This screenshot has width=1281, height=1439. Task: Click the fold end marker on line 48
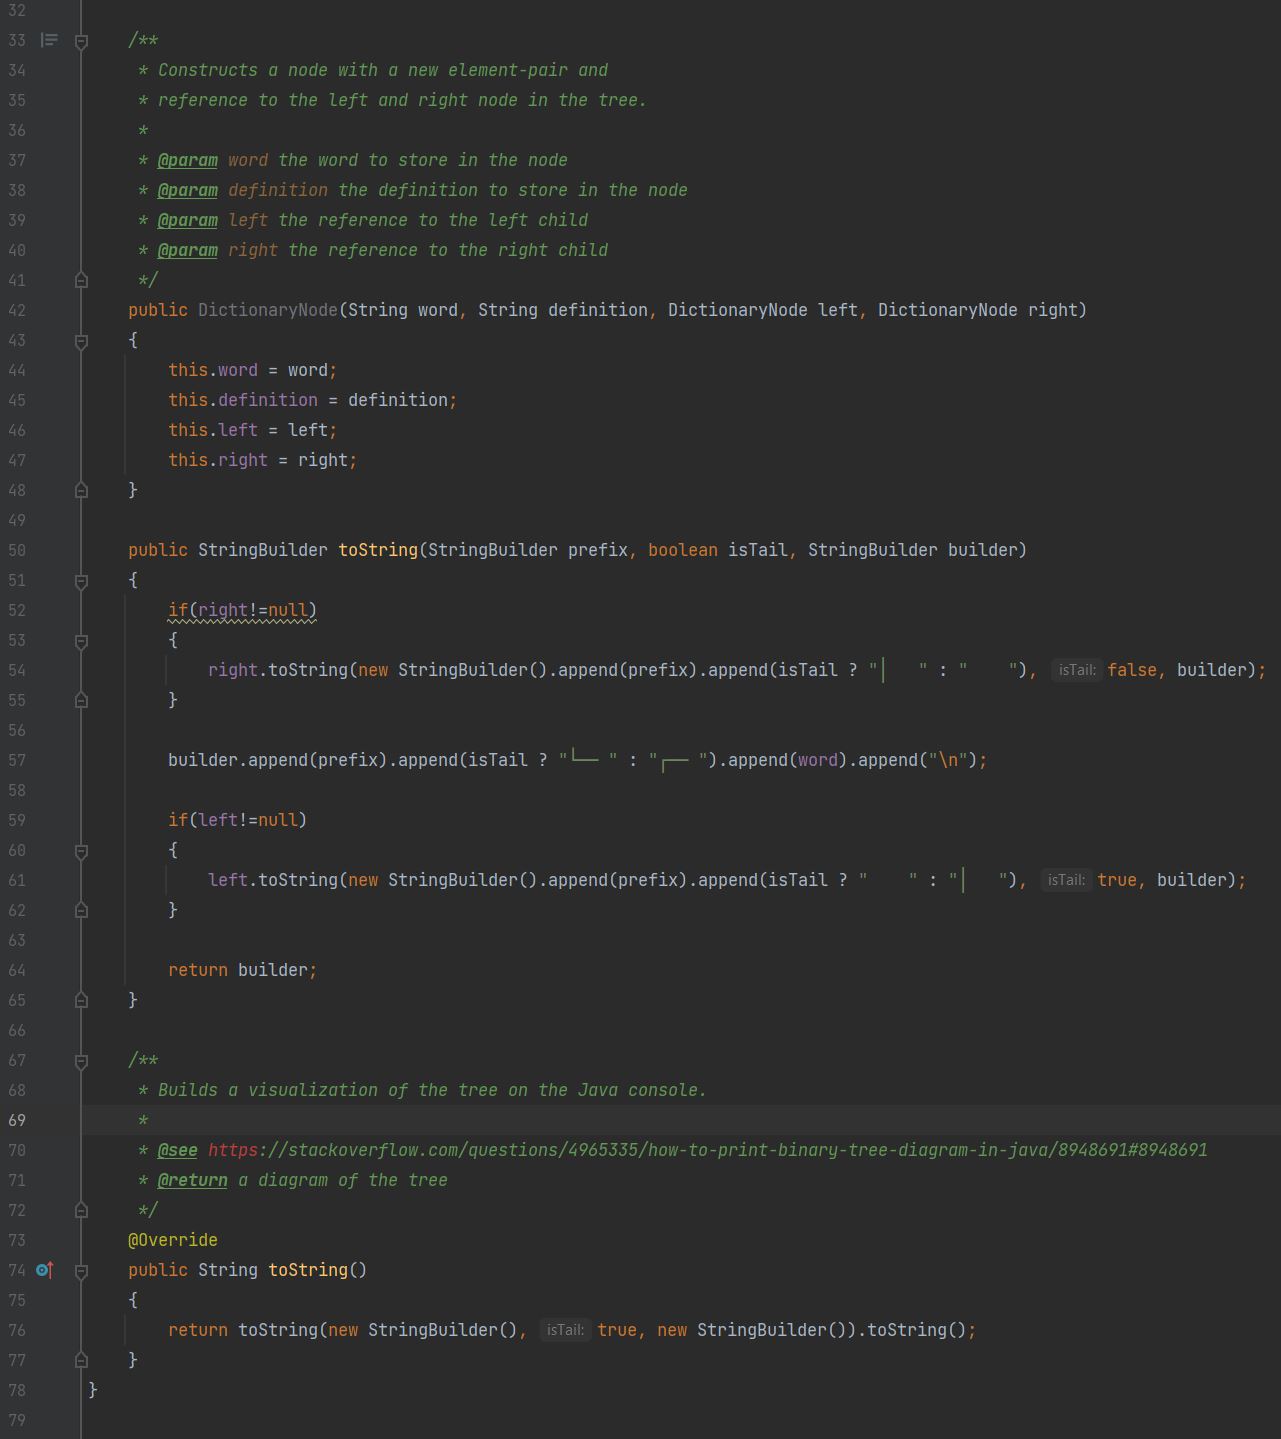click(82, 490)
